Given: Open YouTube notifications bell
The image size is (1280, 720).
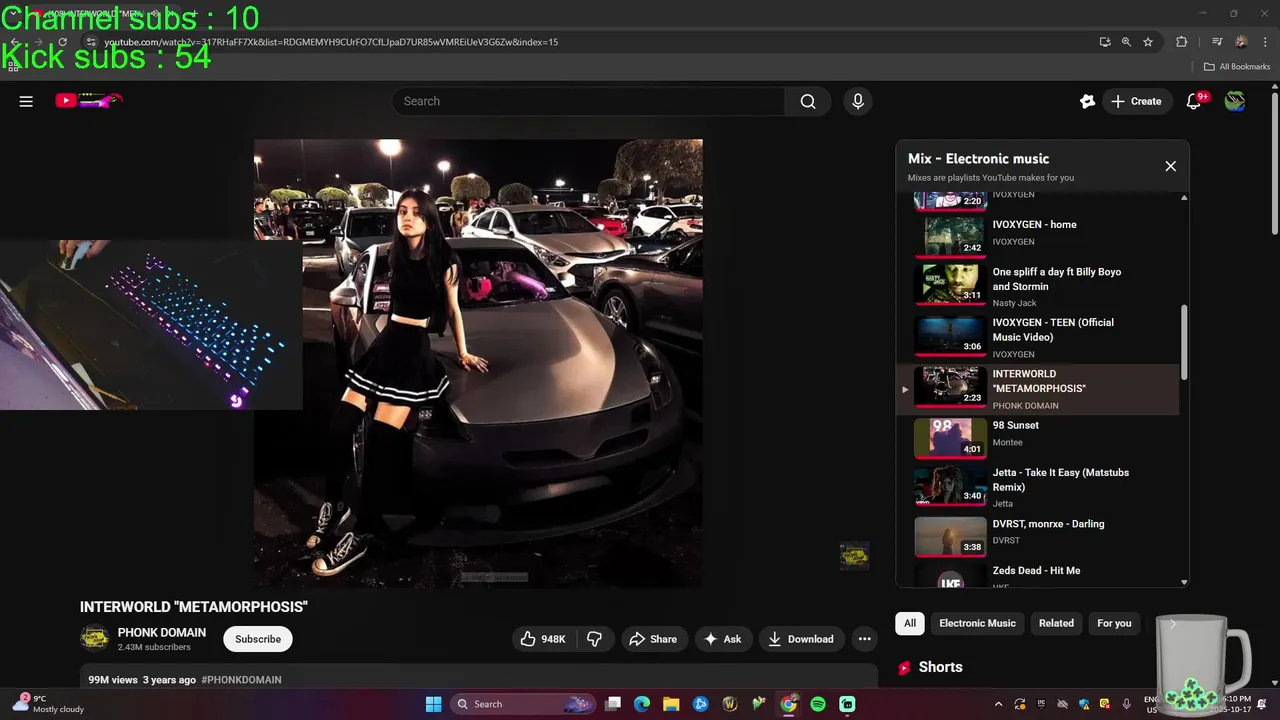Looking at the screenshot, I should tap(1194, 101).
